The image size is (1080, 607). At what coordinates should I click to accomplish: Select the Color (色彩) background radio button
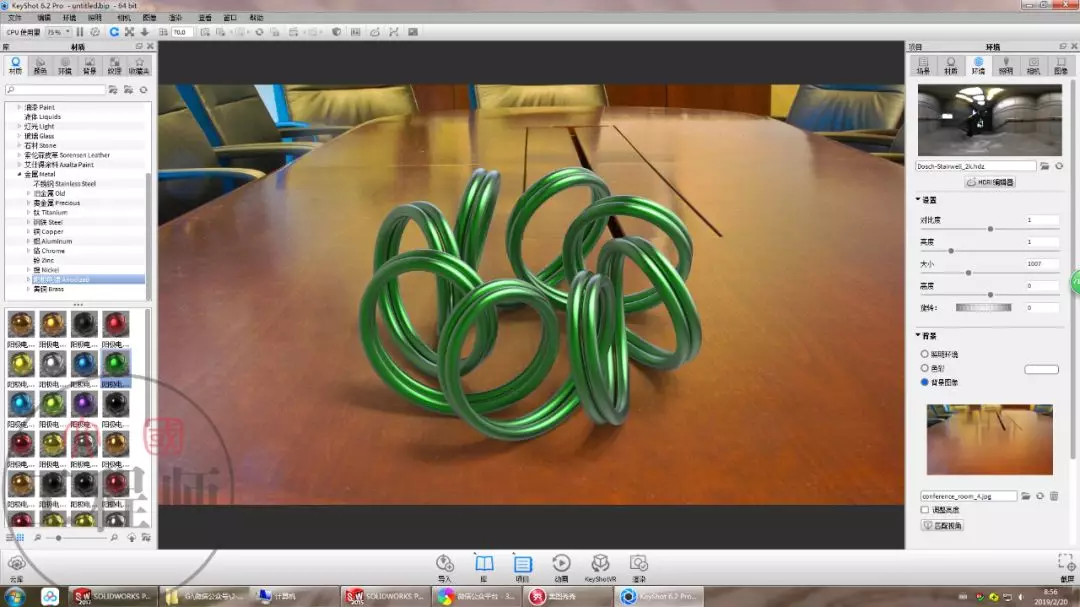[x=924, y=368]
